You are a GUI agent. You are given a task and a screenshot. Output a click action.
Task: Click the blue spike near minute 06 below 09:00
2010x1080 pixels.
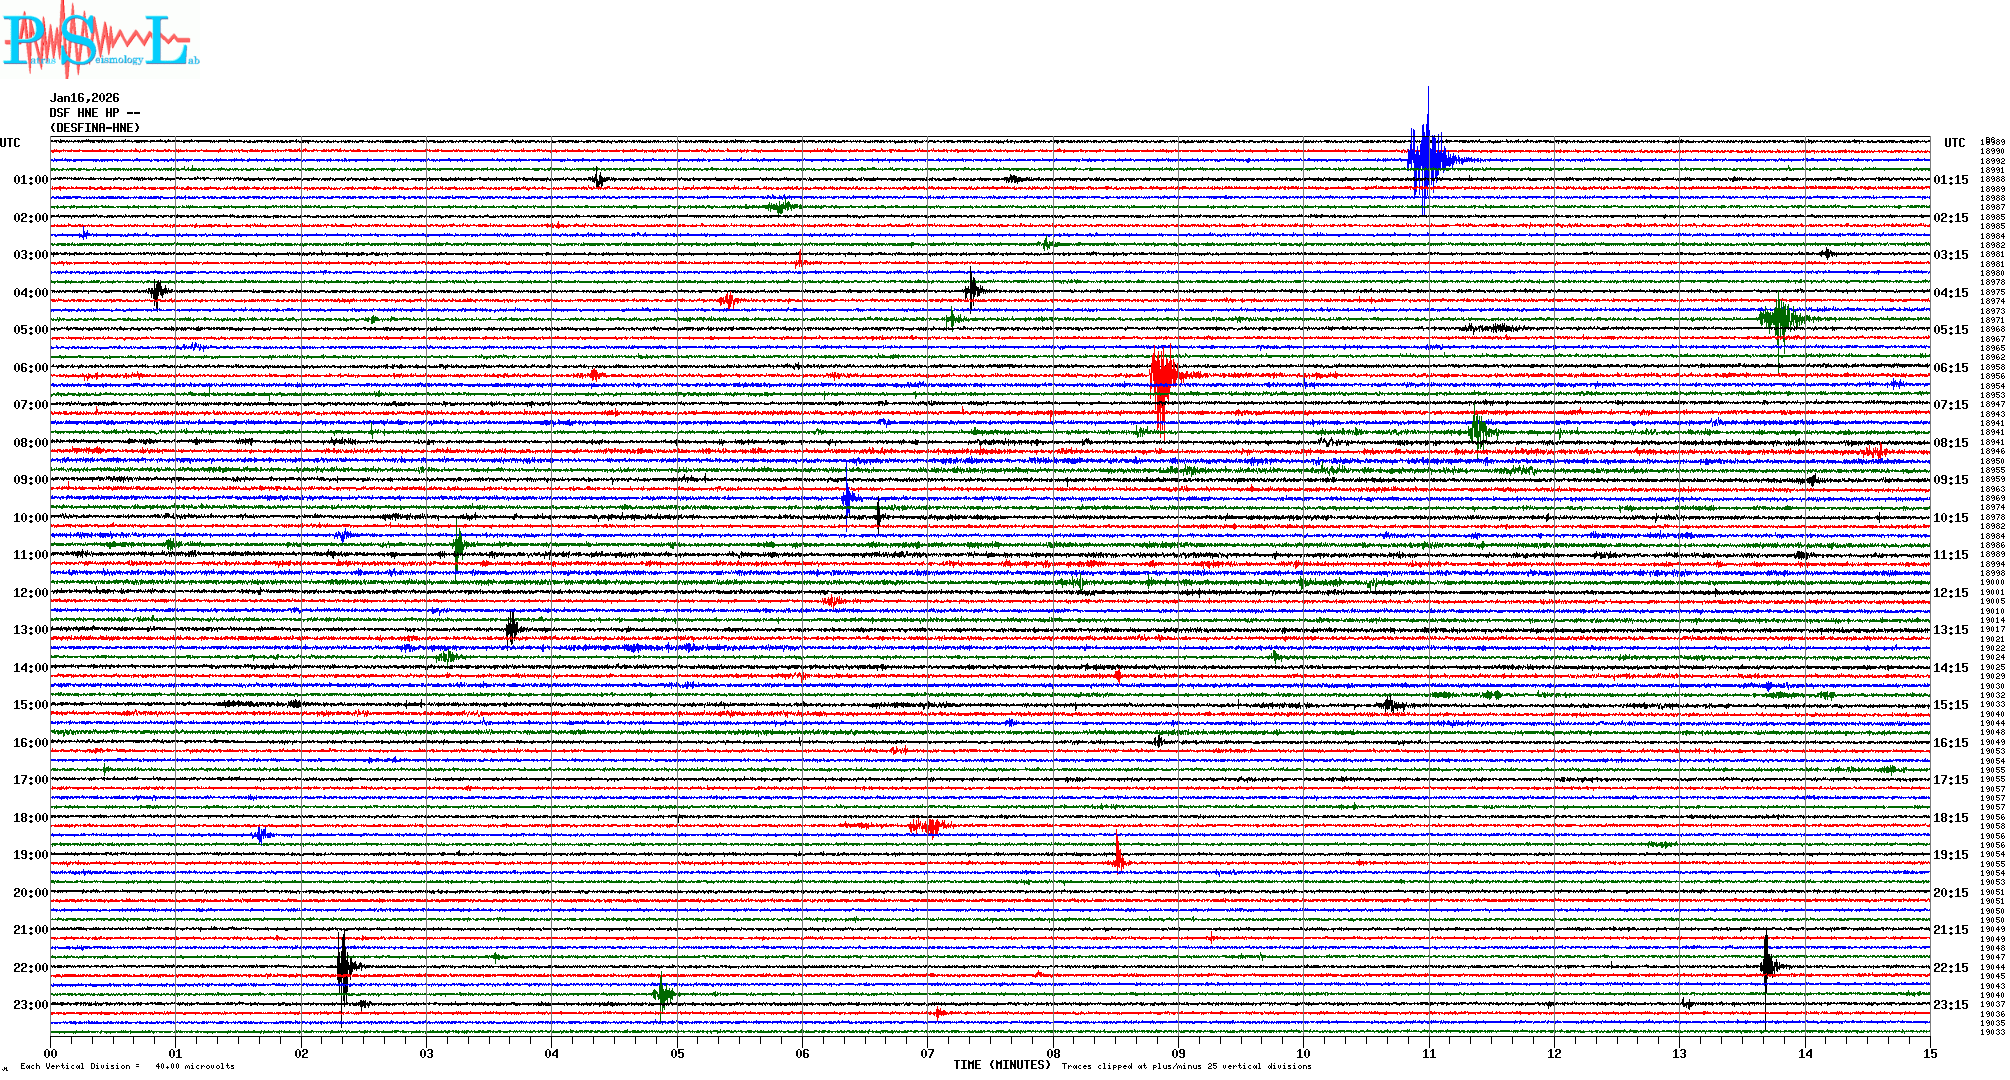pos(847,497)
